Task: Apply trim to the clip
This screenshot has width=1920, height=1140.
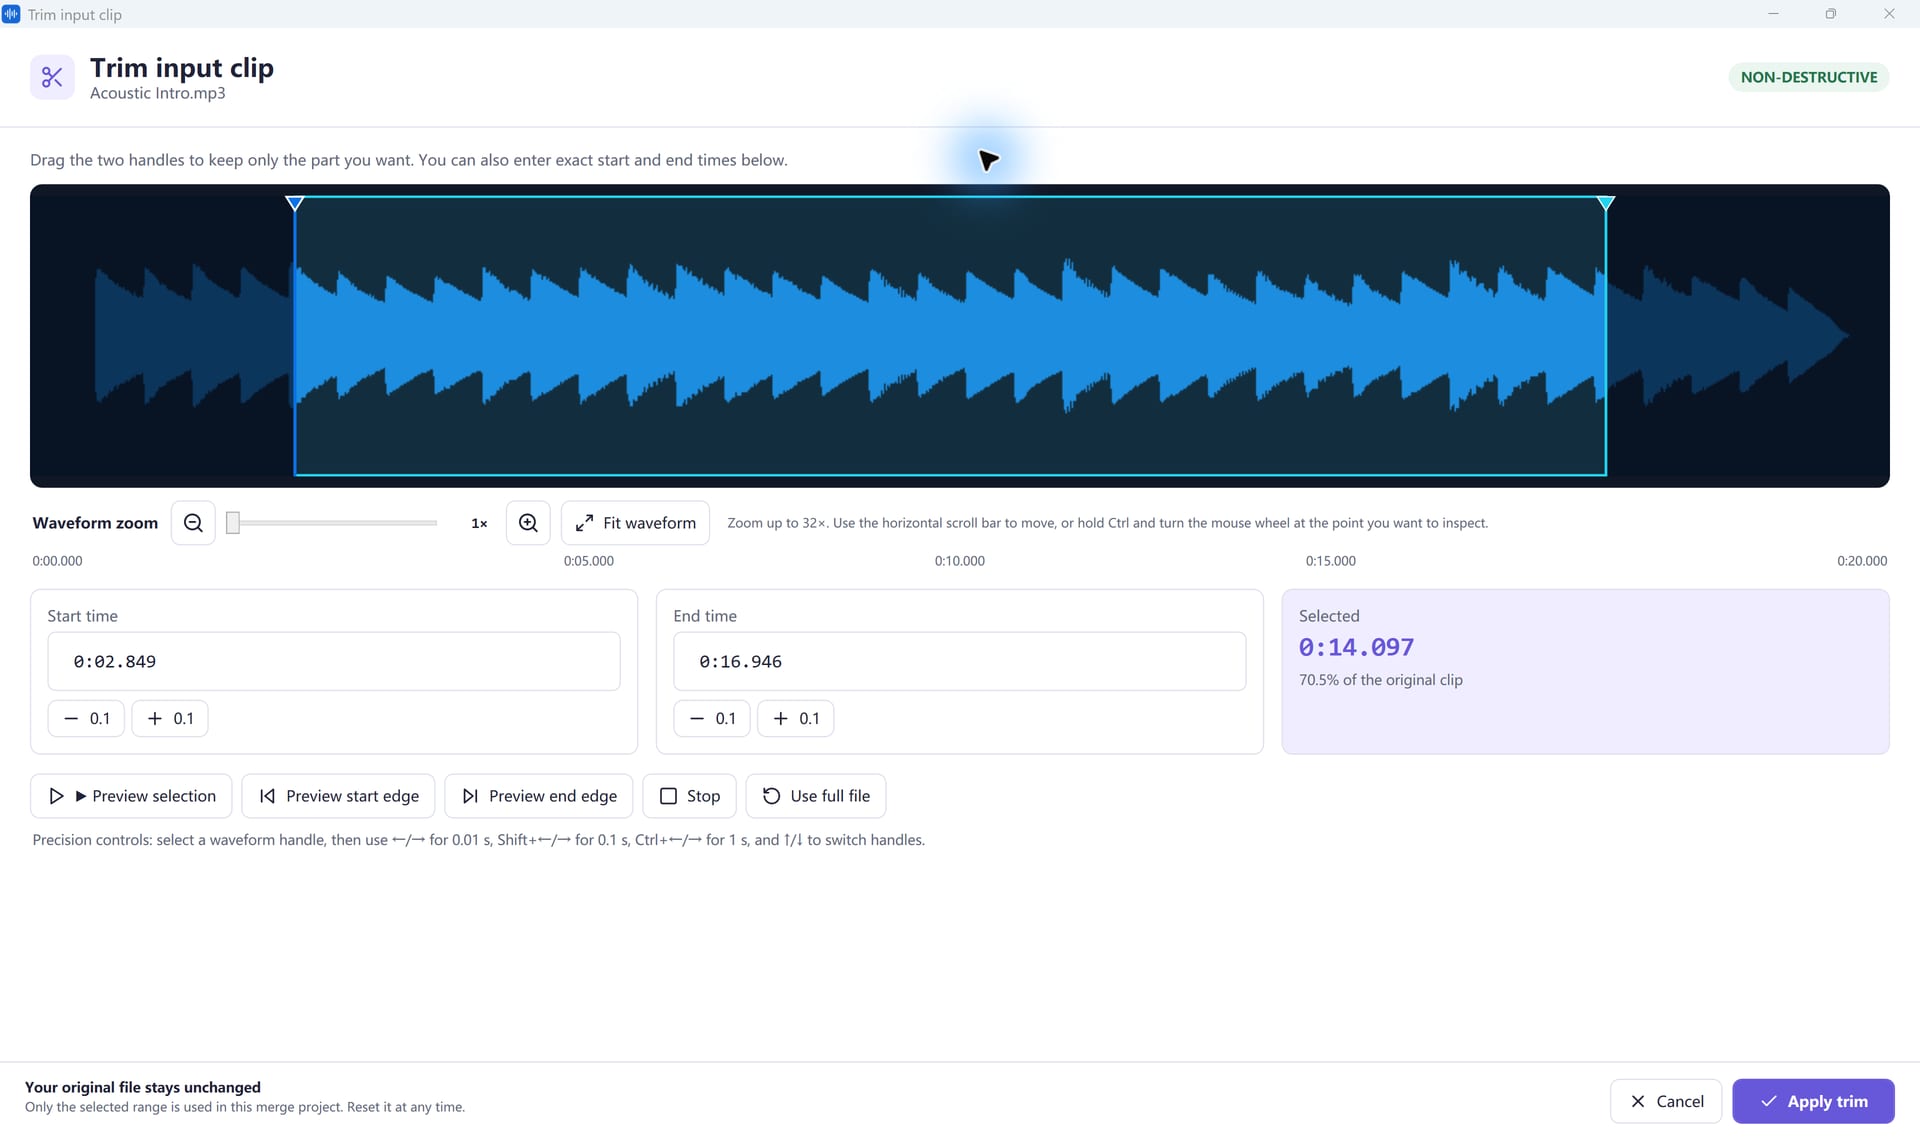Action: coord(1814,1101)
